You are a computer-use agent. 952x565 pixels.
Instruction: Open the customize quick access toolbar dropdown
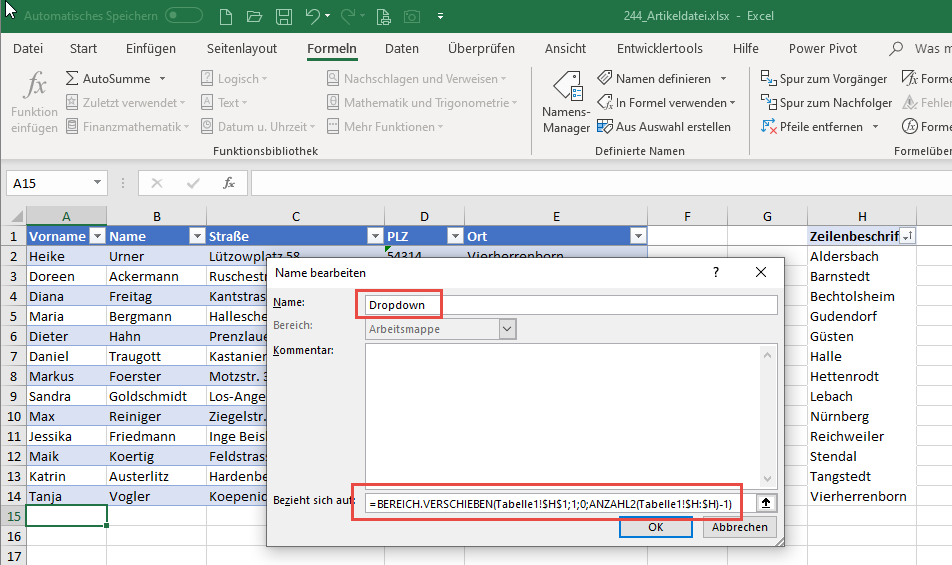click(x=440, y=16)
